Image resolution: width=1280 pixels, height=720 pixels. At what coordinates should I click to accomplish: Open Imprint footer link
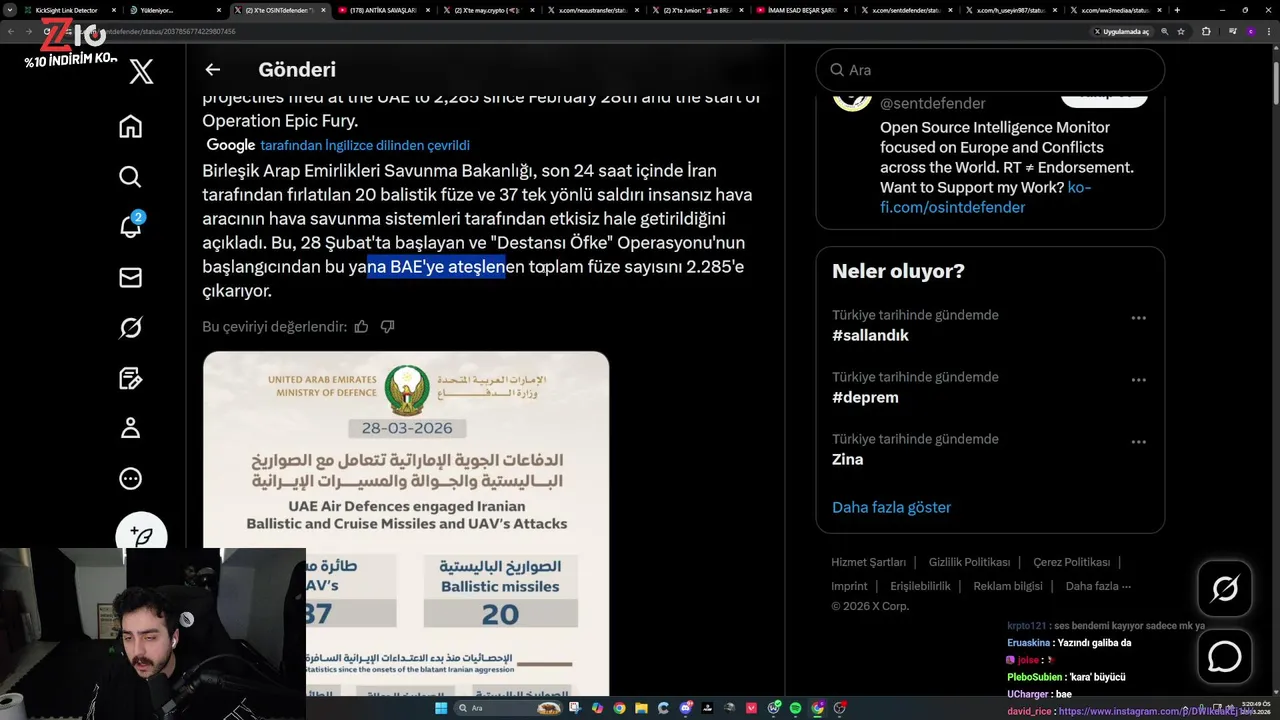tap(849, 586)
